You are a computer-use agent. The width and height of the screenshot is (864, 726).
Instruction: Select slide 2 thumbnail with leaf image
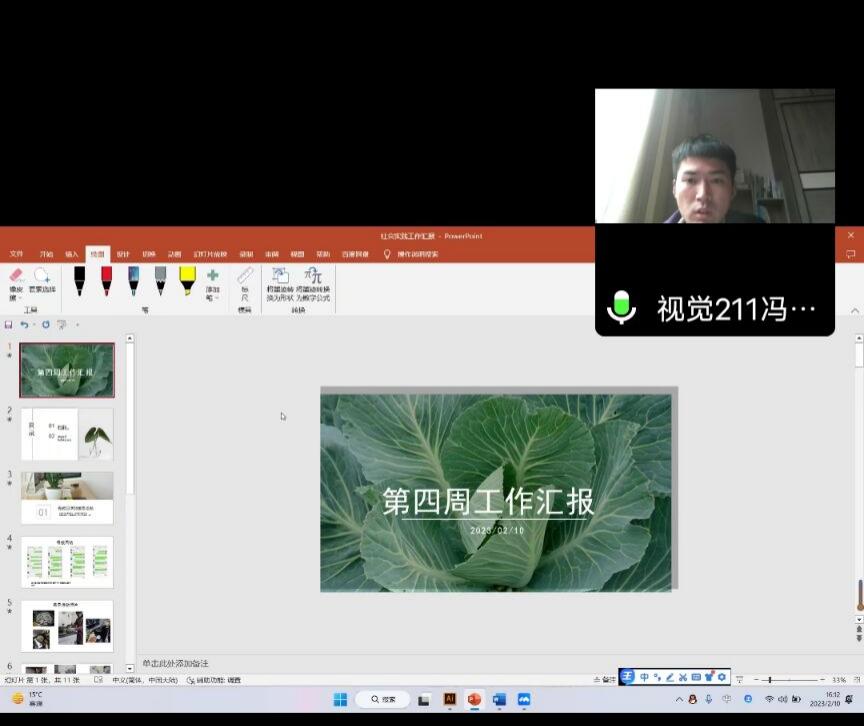click(67, 434)
